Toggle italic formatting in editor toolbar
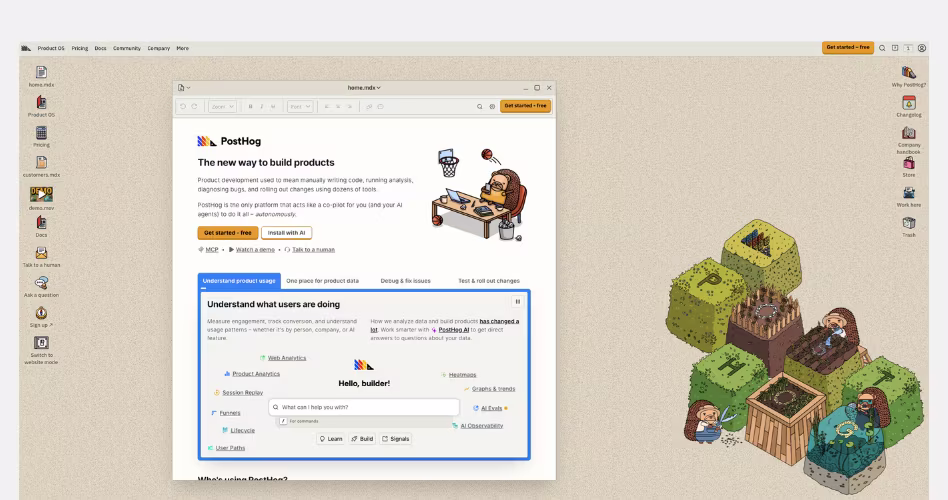948x500 pixels. [x=261, y=106]
